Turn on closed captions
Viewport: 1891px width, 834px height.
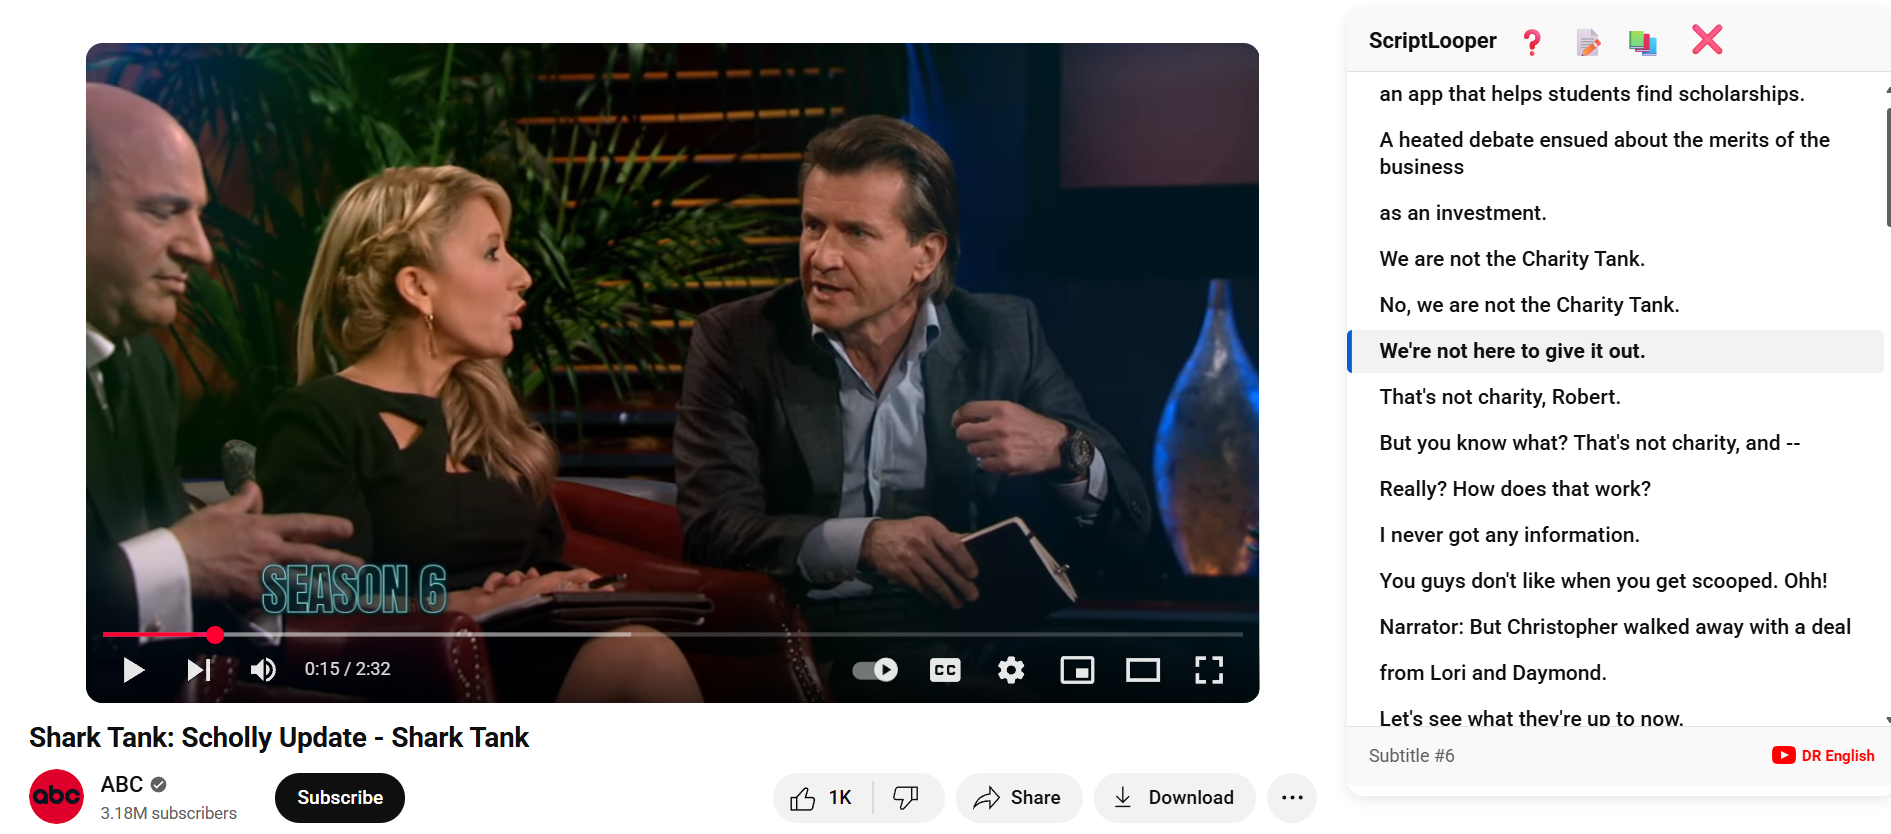(x=945, y=669)
